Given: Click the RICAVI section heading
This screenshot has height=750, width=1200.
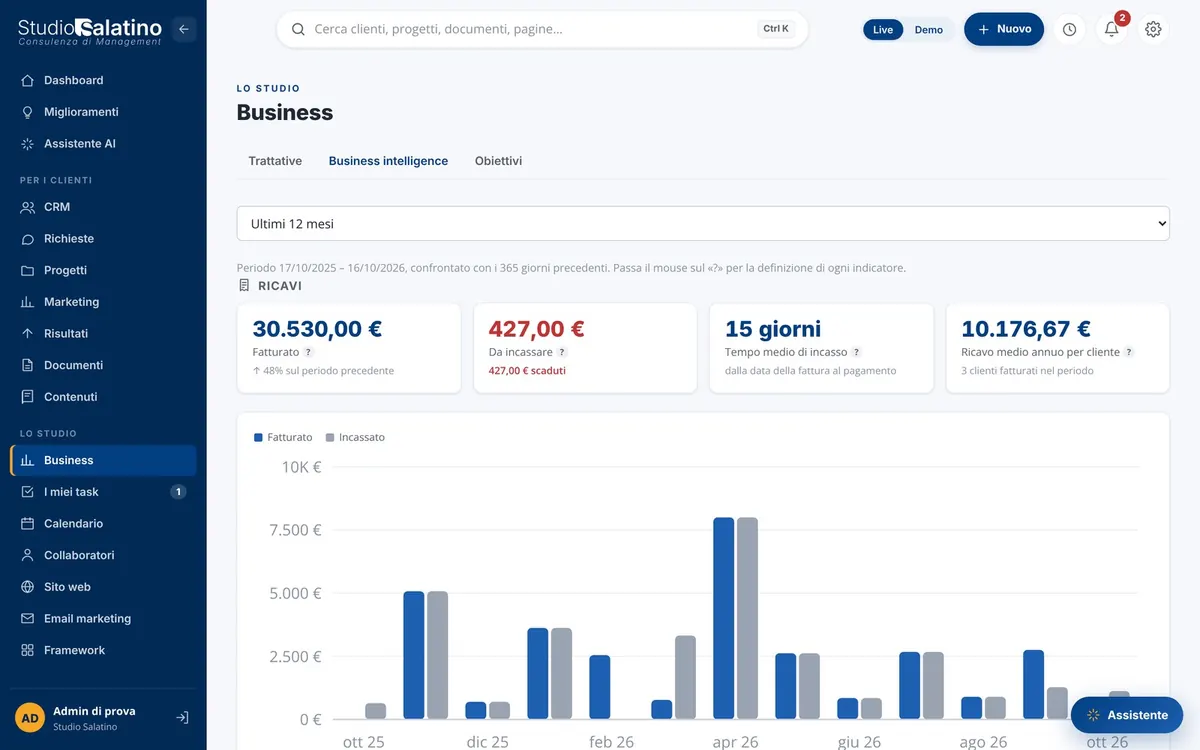Looking at the screenshot, I should pyautogui.click(x=280, y=286).
